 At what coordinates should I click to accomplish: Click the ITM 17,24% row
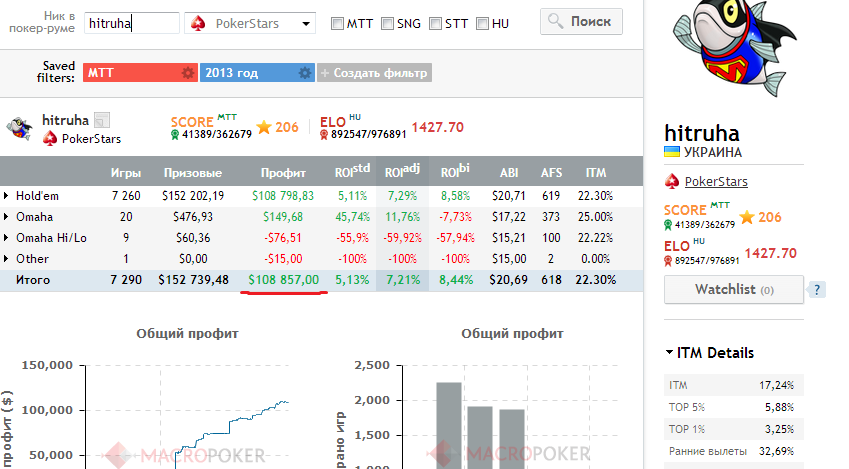(x=734, y=385)
